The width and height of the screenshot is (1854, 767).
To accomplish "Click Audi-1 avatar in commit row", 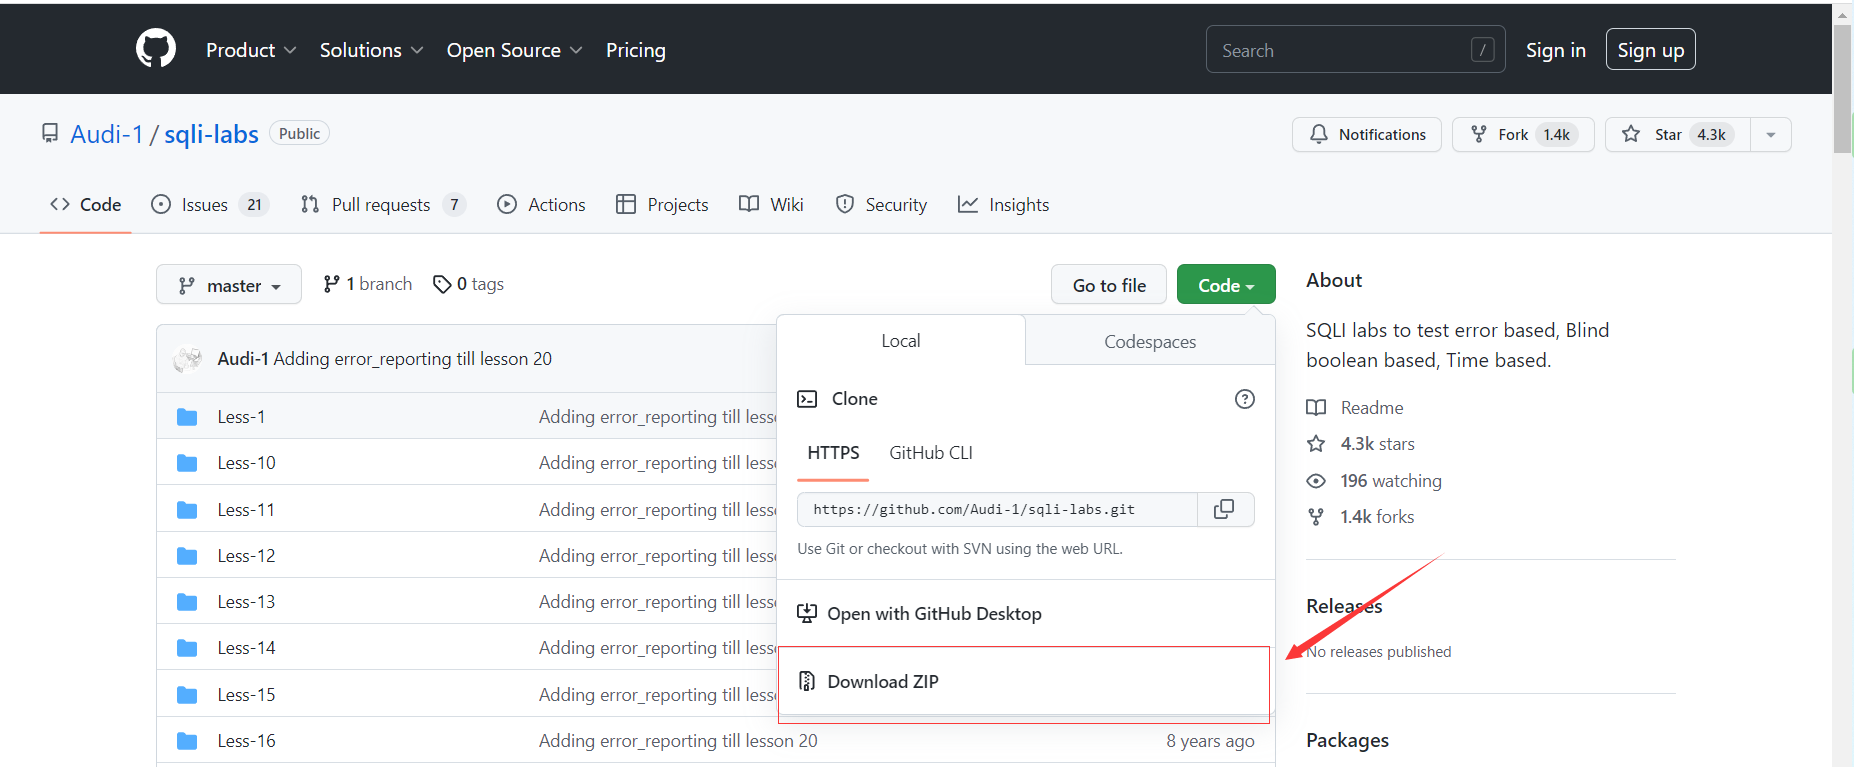I will [187, 359].
